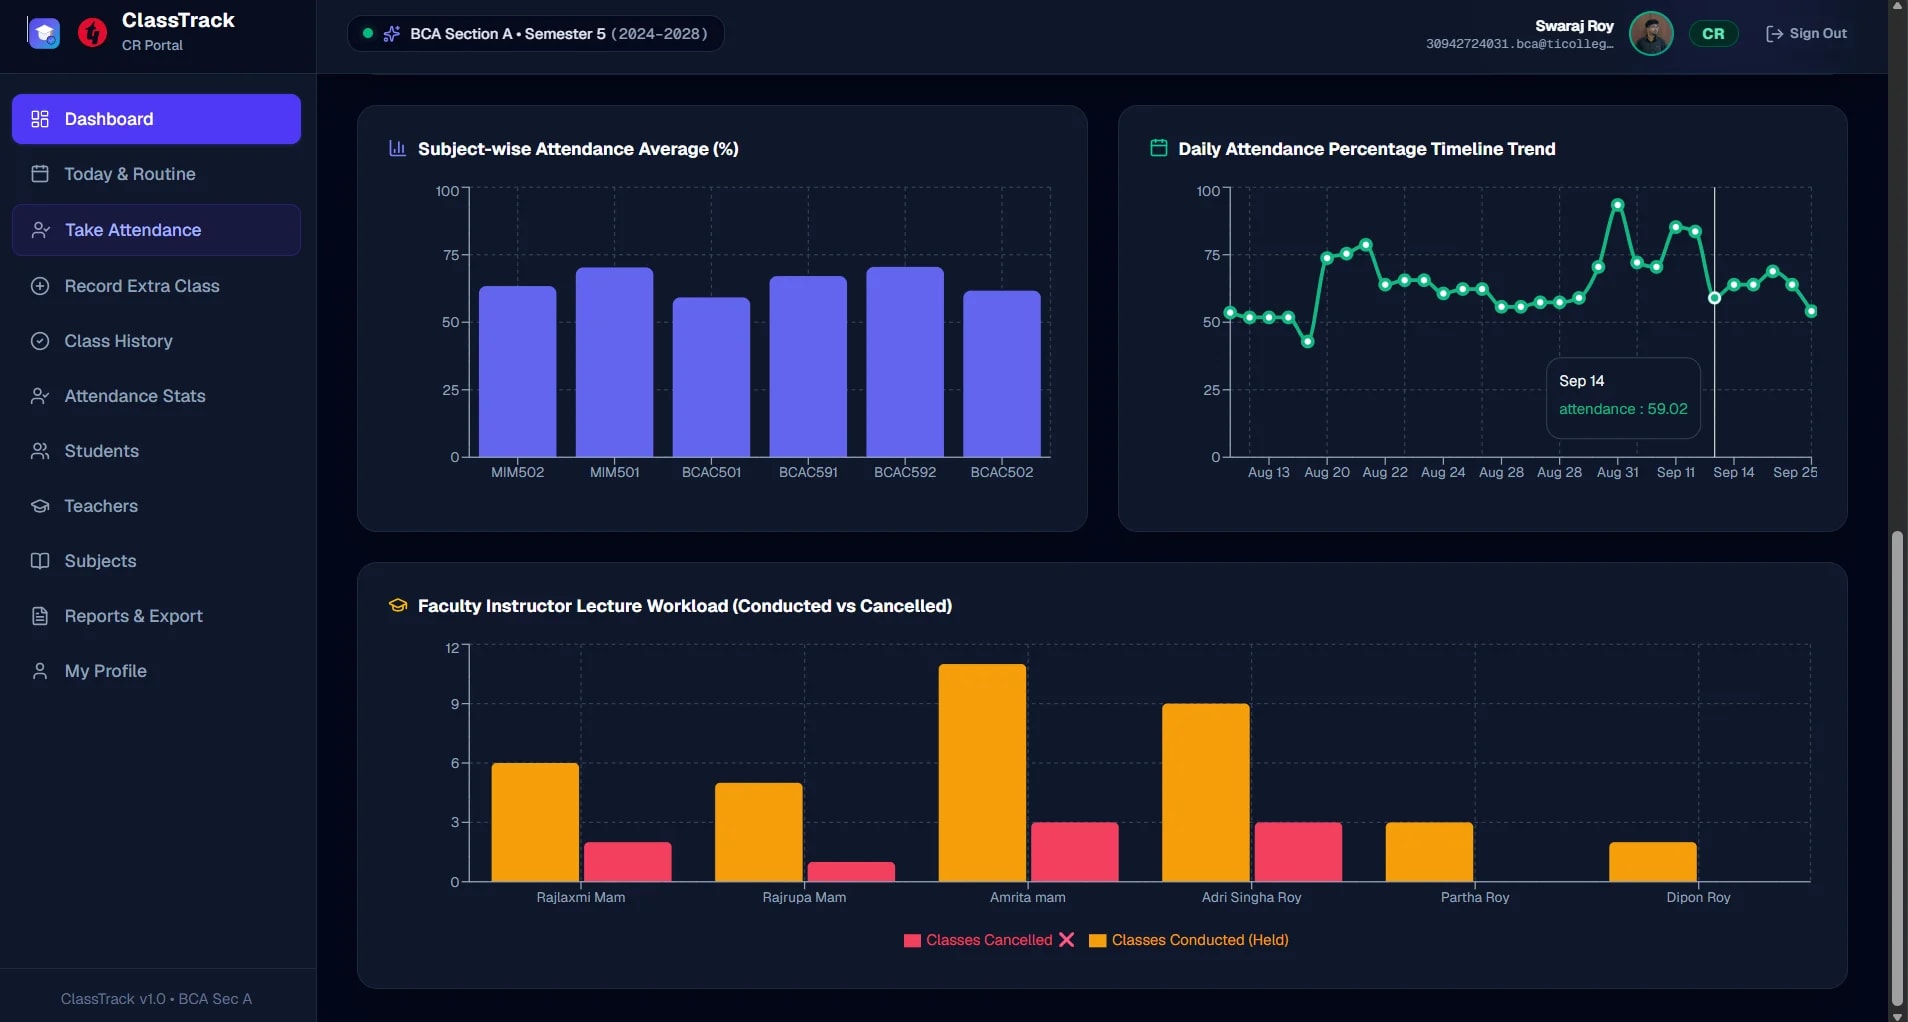Image resolution: width=1908 pixels, height=1022 pixels.
Task: Go to Today & Routine page
Action: pyautogui.click(x=156, y=174)
